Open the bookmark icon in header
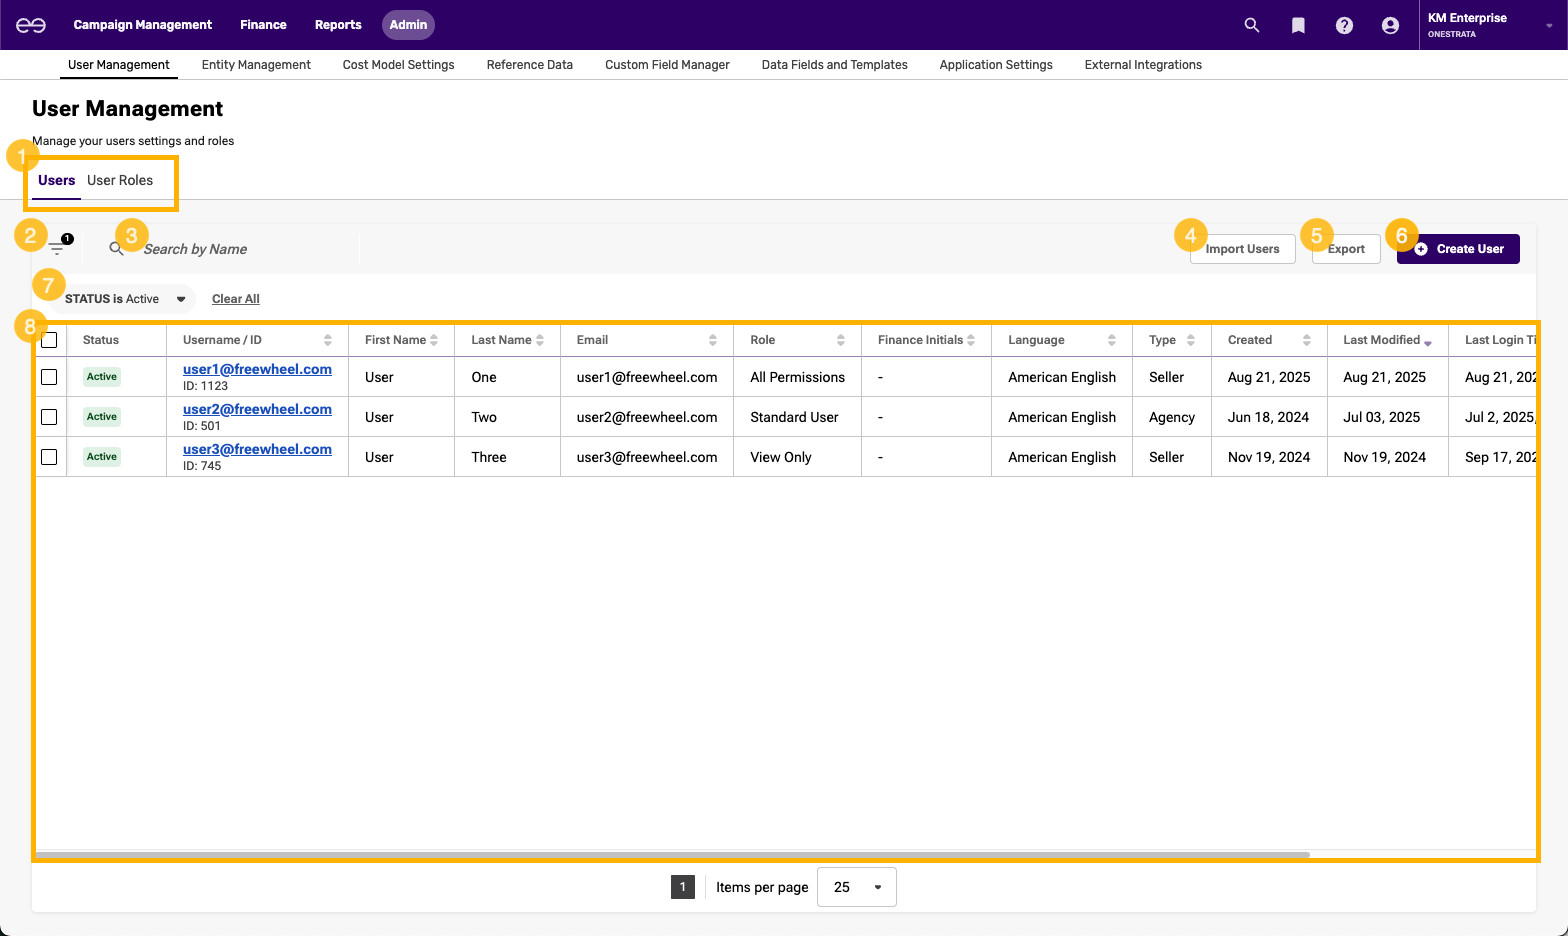Screen dimensions: 1568x936 (x=1298, y=25)
